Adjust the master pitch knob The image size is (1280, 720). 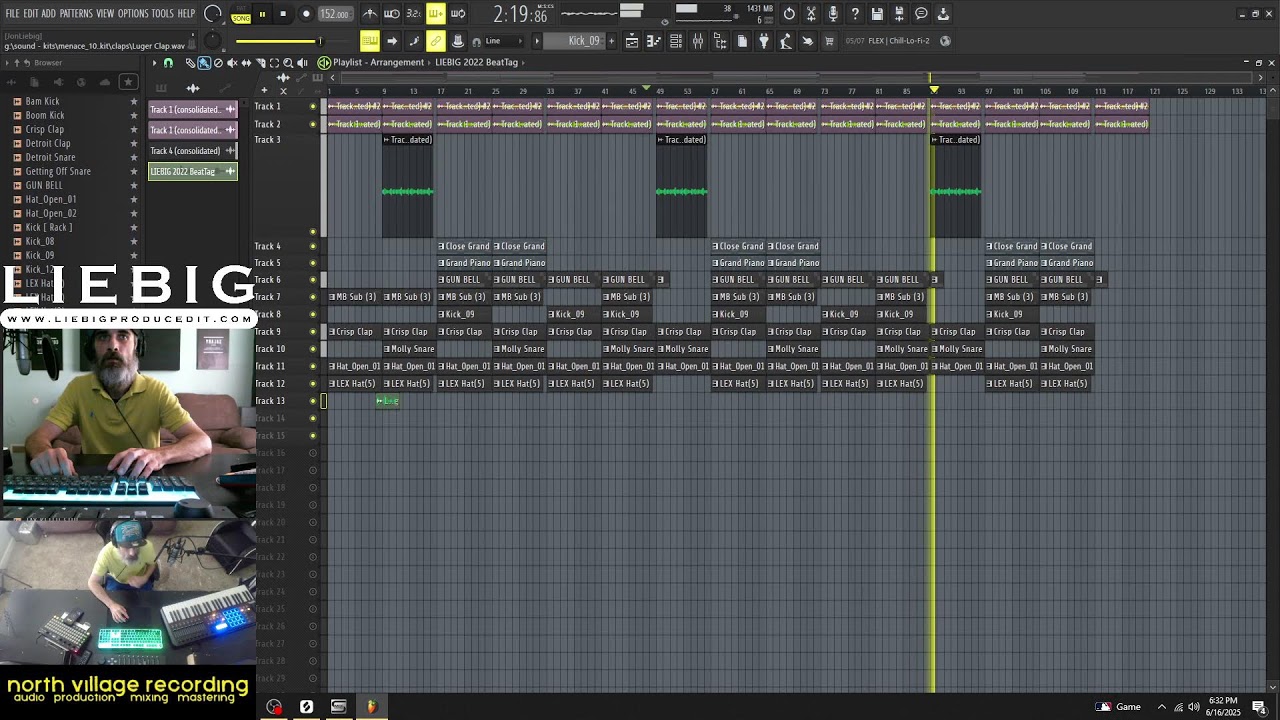point(212,41)
